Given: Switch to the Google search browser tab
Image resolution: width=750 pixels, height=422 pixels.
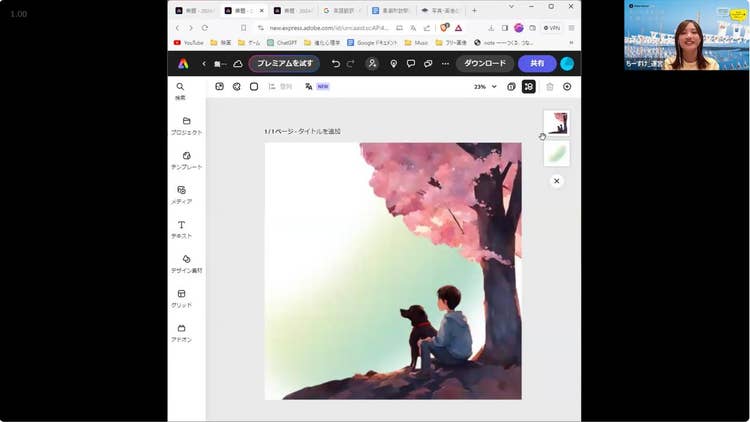Looking at the screenshot, I should coord(342,10).
